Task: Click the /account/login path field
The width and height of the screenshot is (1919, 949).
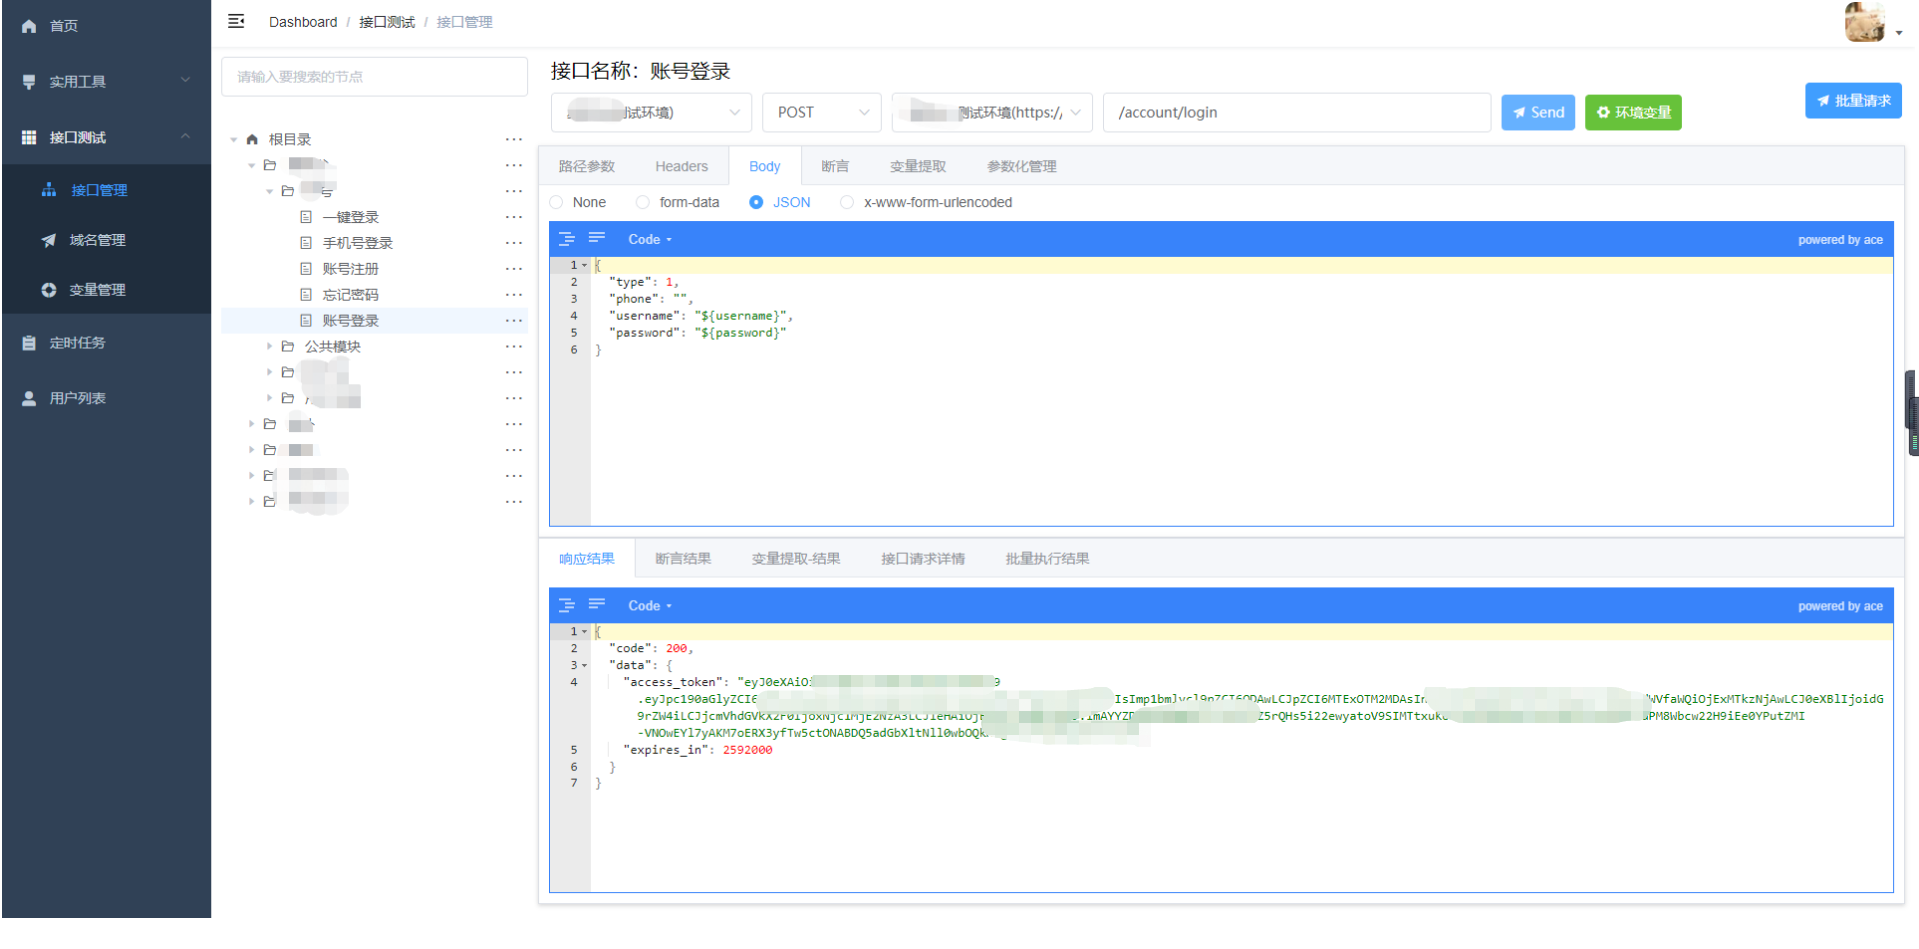Action: (1296, 113)
